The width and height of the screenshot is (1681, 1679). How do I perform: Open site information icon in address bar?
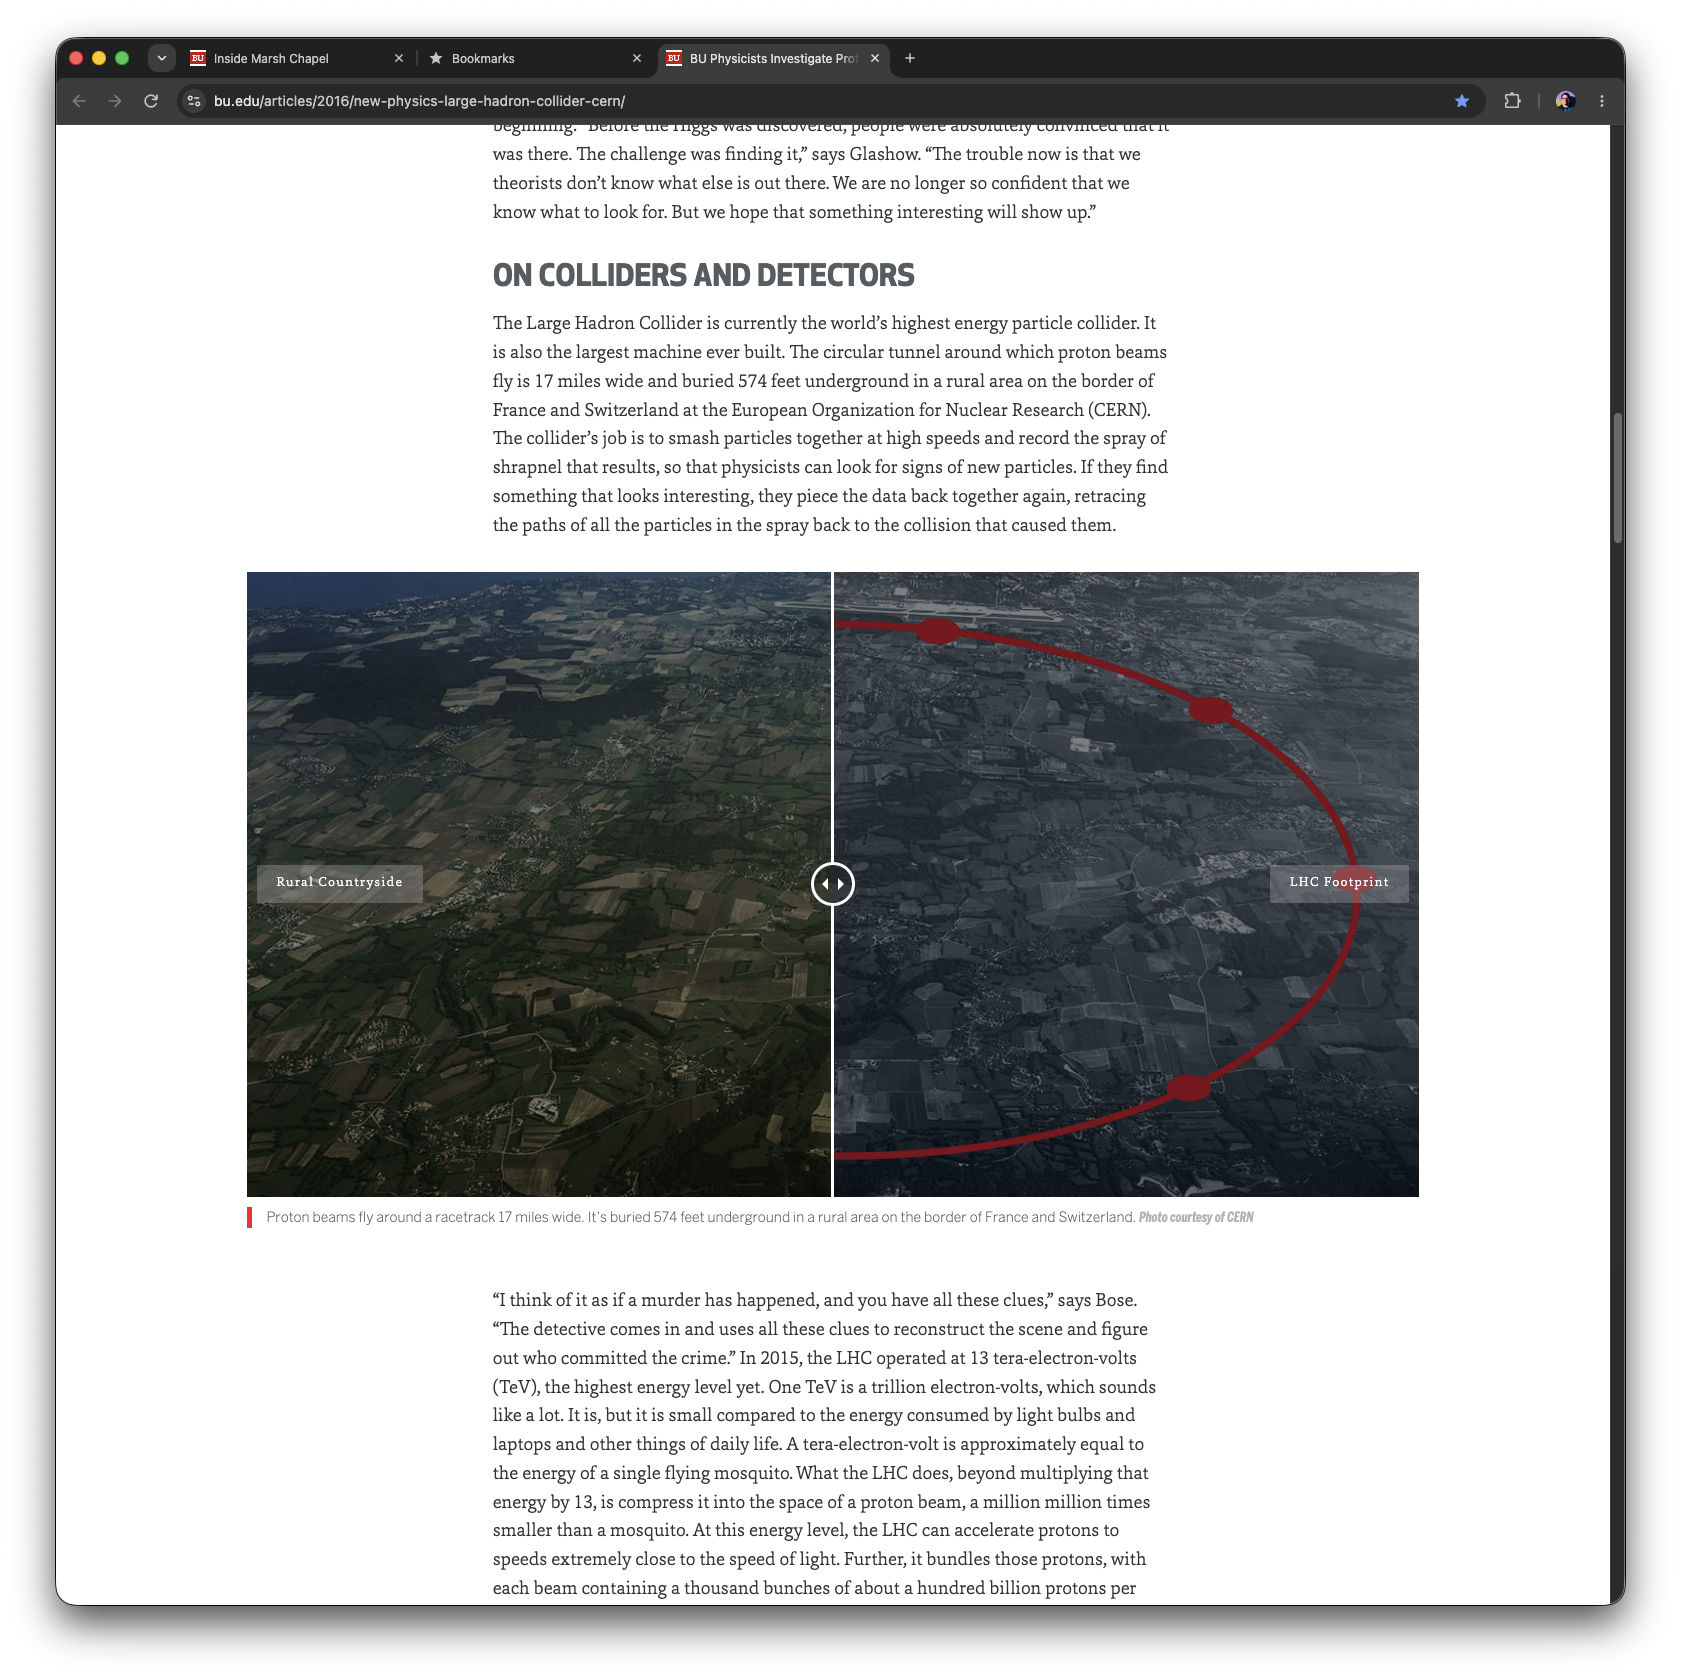pyautogui.click(x=195, y=101)
